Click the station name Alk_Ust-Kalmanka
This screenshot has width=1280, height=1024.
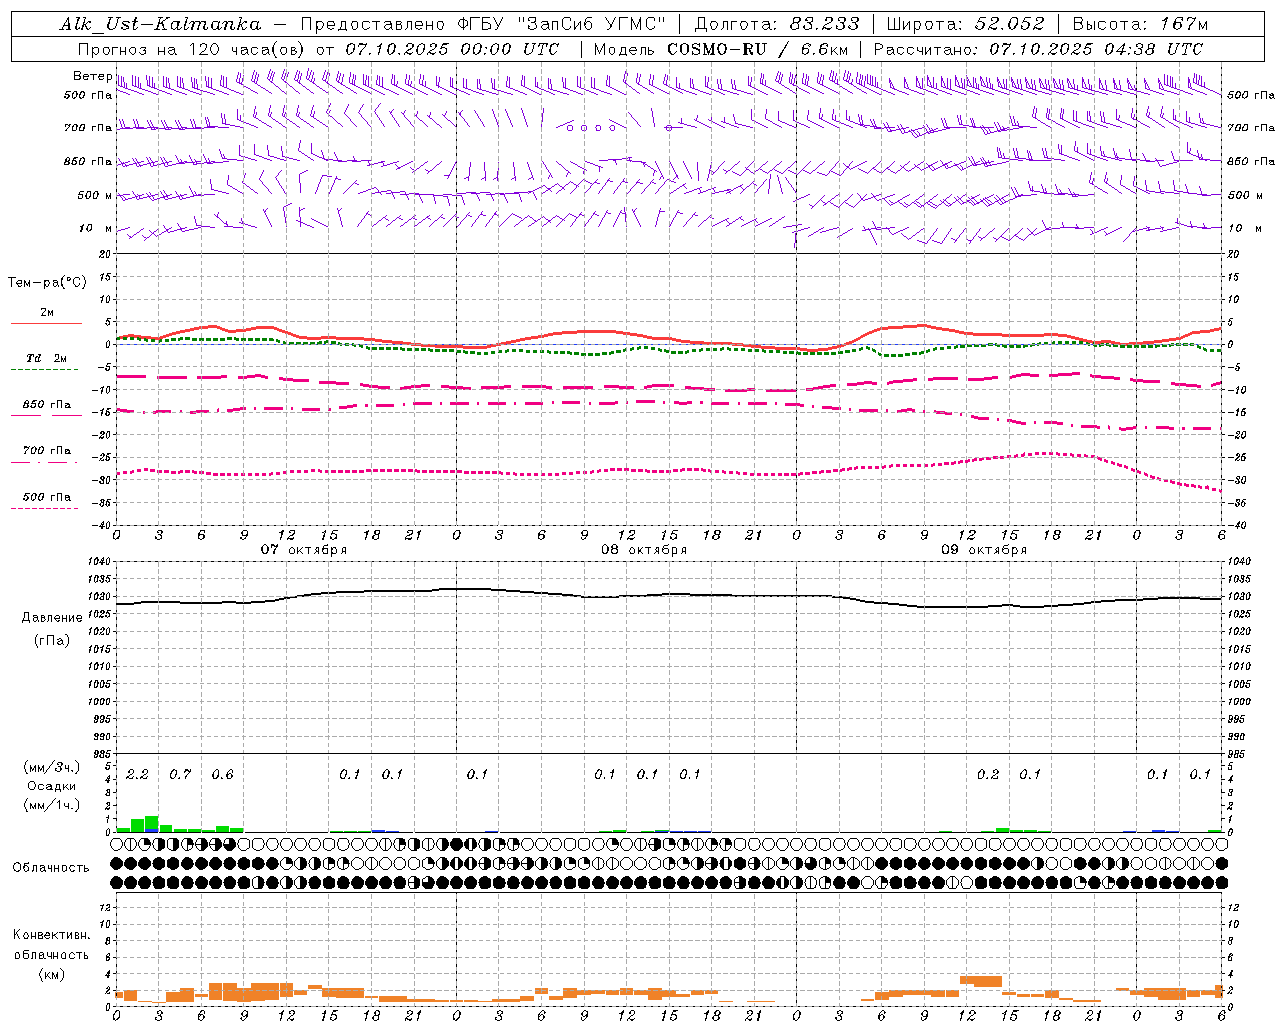(x=160, y=24)
